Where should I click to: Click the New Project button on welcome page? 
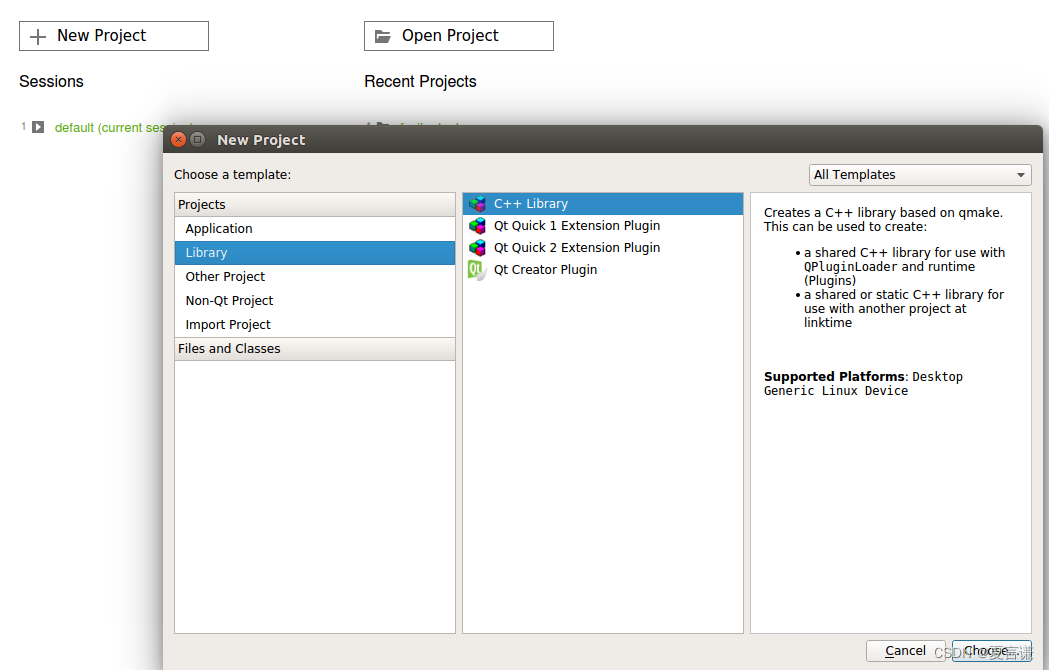coord(114,36)
